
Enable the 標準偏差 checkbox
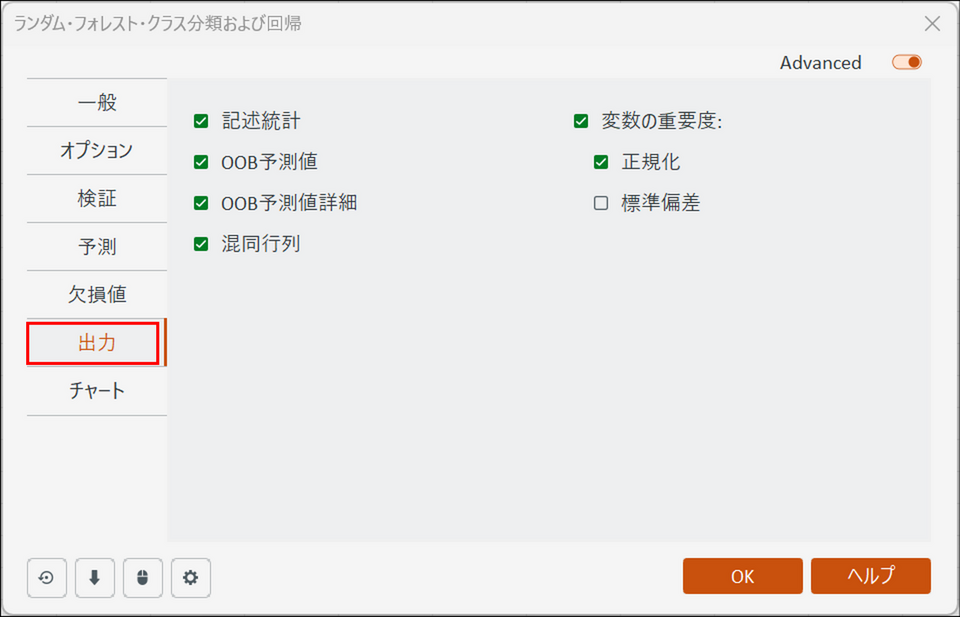(x=601, y=203)
